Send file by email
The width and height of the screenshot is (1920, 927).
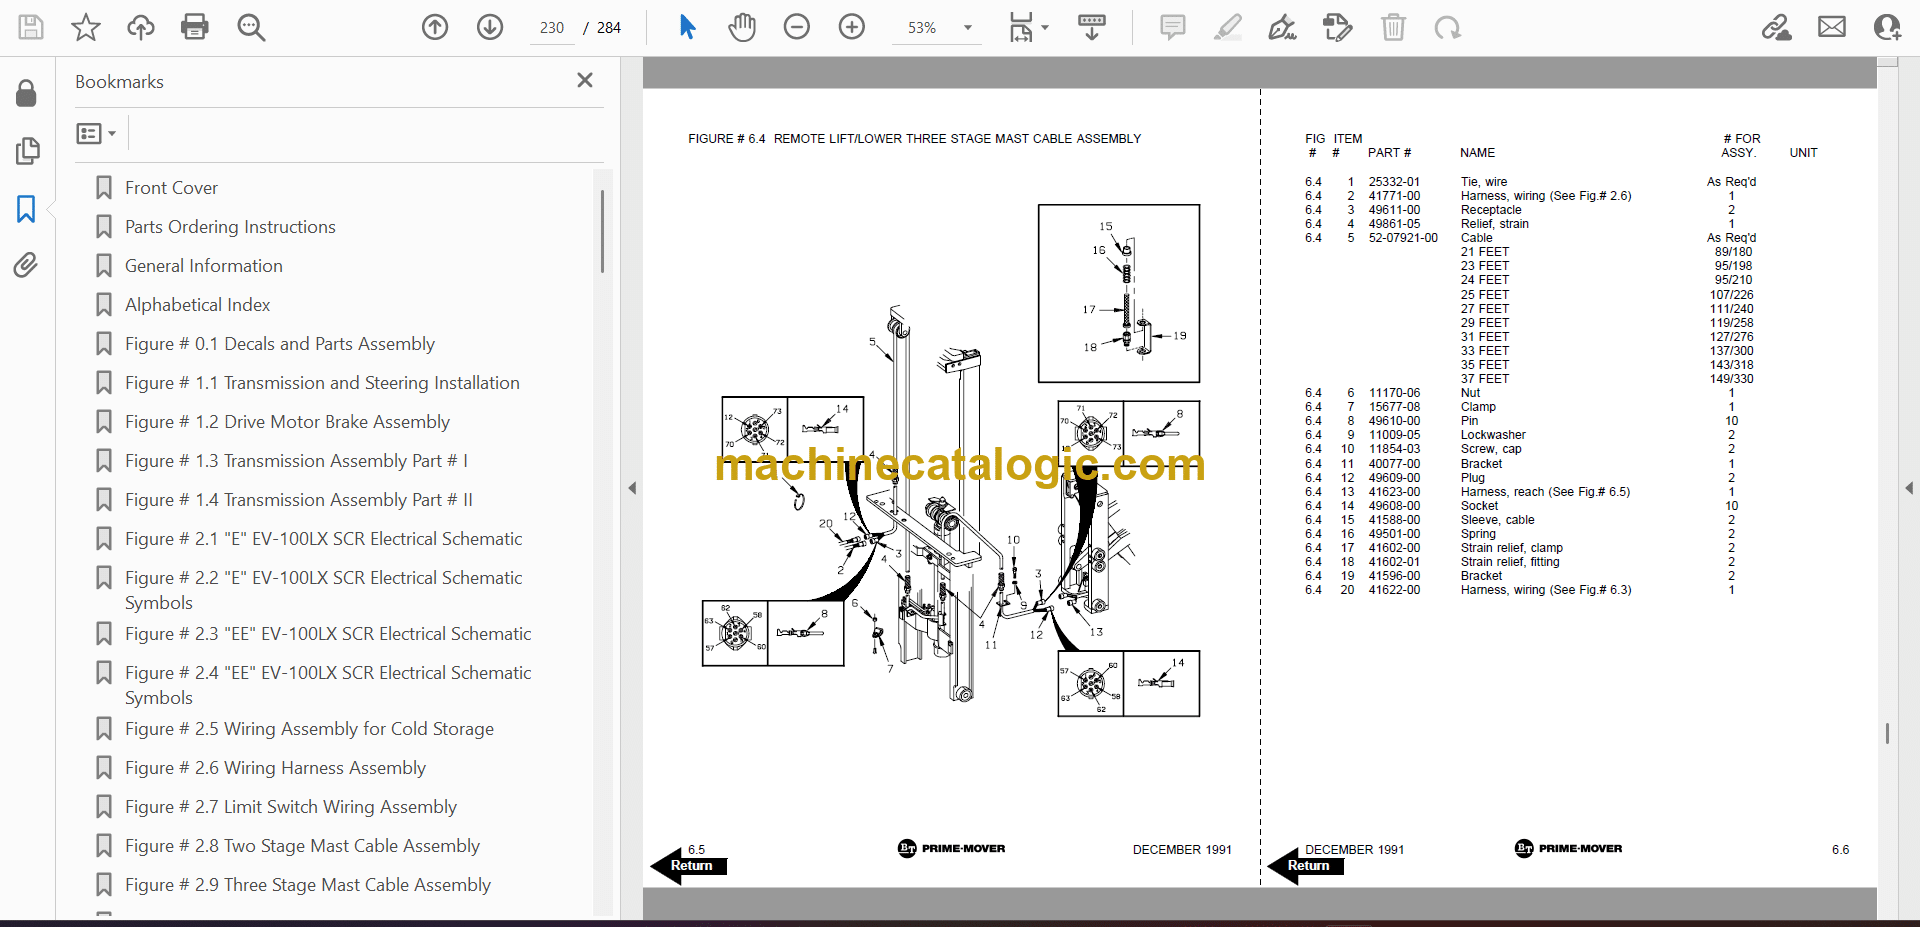pyautogui.click(x=1832, y=27)
